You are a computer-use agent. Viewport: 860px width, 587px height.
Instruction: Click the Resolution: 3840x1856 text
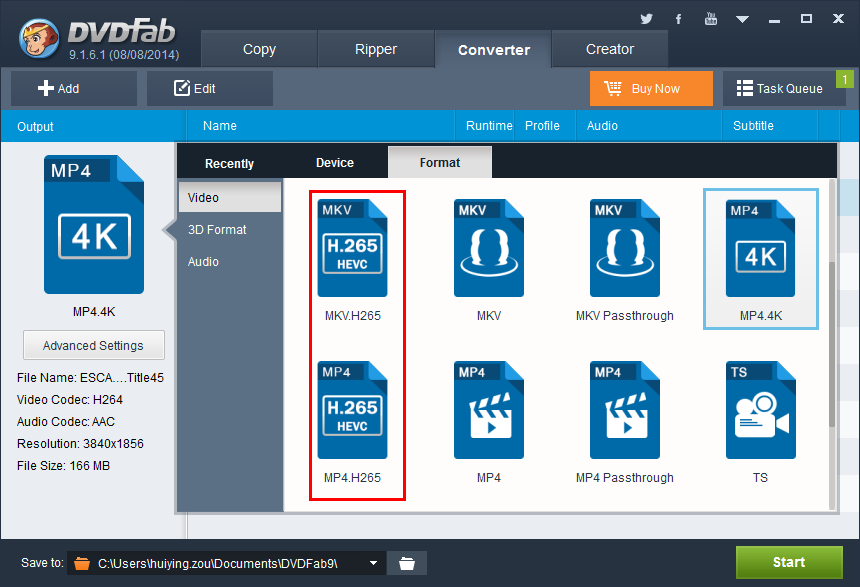pyautogui.click(x=80, y=443)
